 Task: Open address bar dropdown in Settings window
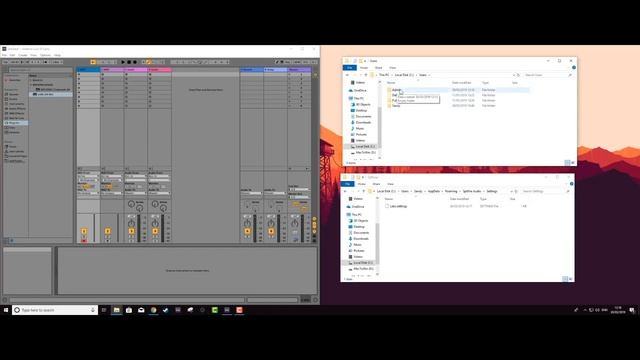point(511,191)
